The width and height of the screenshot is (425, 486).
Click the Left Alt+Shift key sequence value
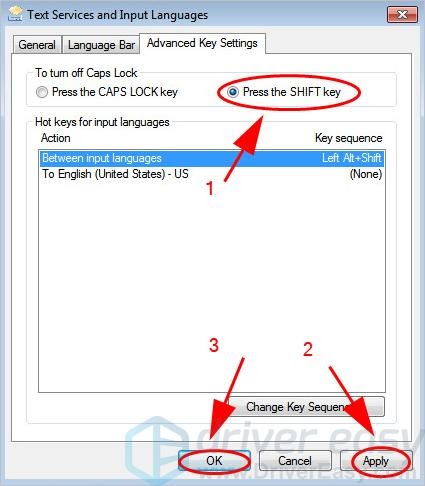[351, 158]
